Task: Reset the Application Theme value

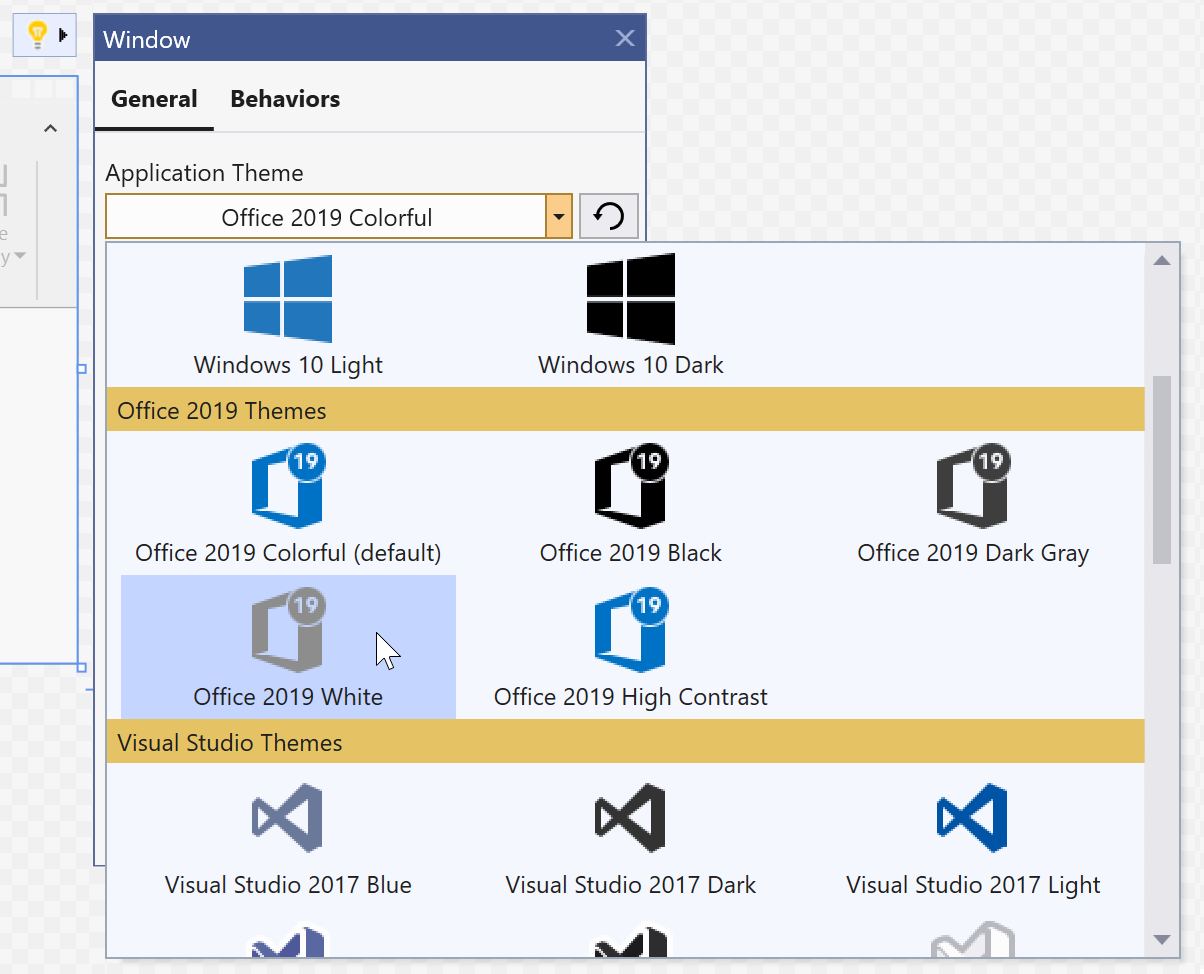Action: [x=609, y=217]
